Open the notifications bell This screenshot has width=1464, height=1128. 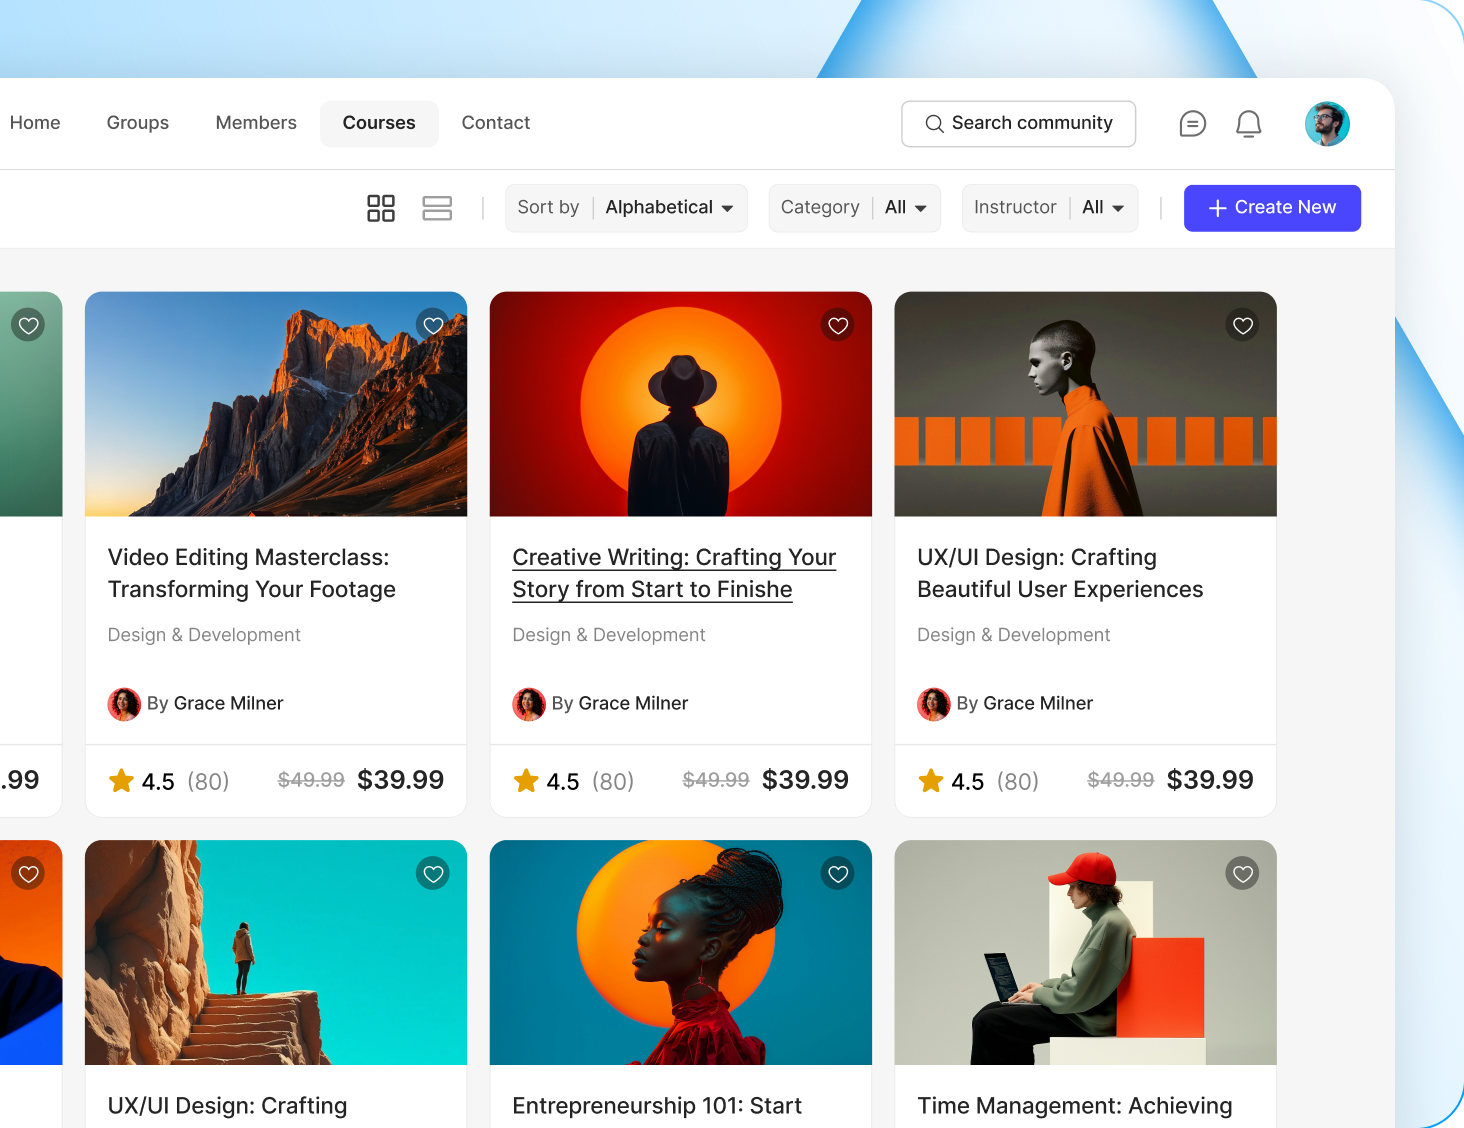click(x=1249, y=124)
